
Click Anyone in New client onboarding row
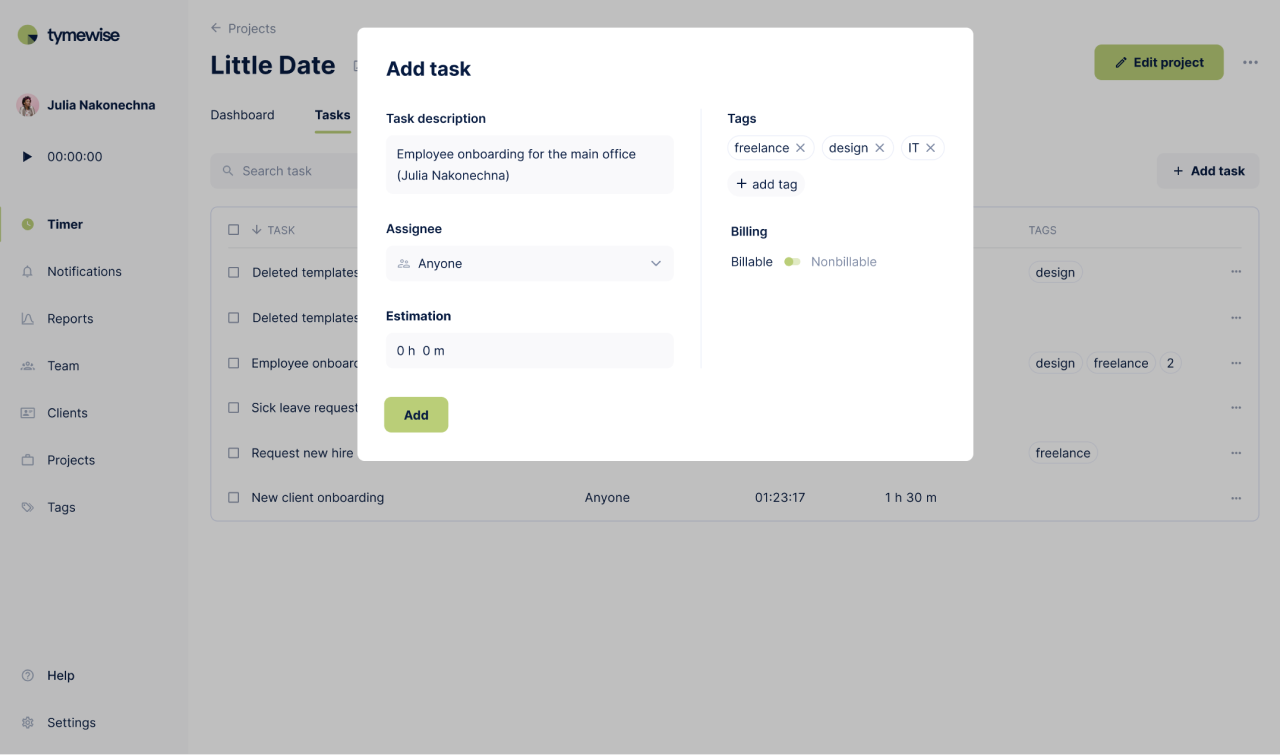click(607, 498)
